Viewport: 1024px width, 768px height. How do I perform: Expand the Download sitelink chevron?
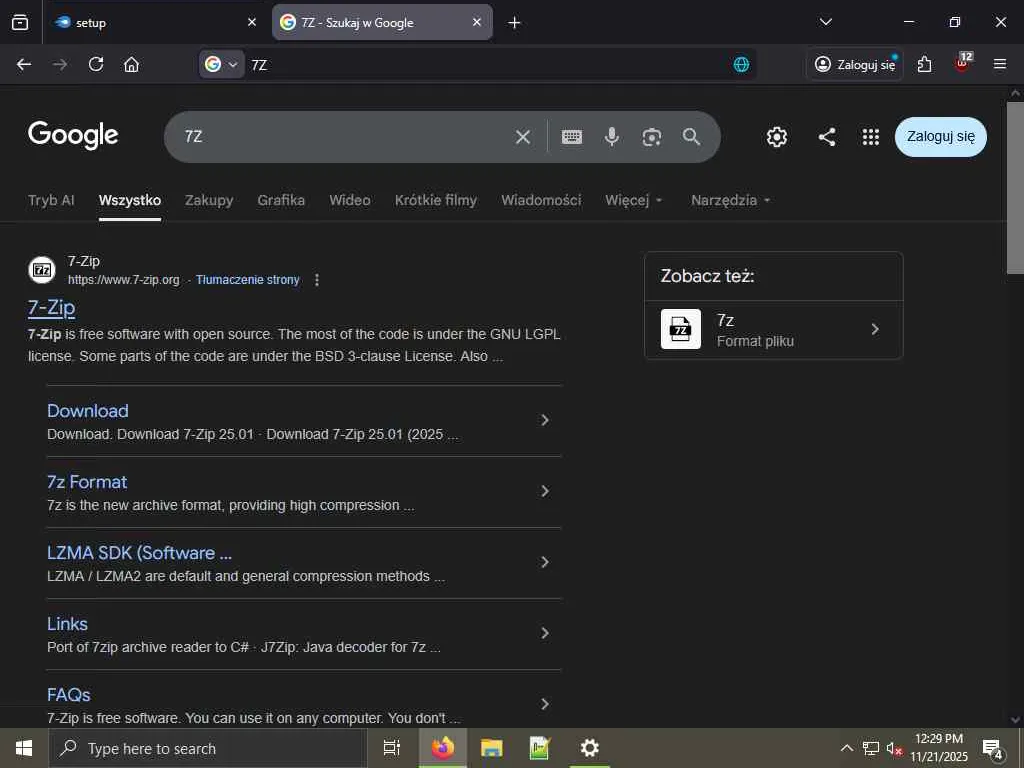click(x=545, y=420)
